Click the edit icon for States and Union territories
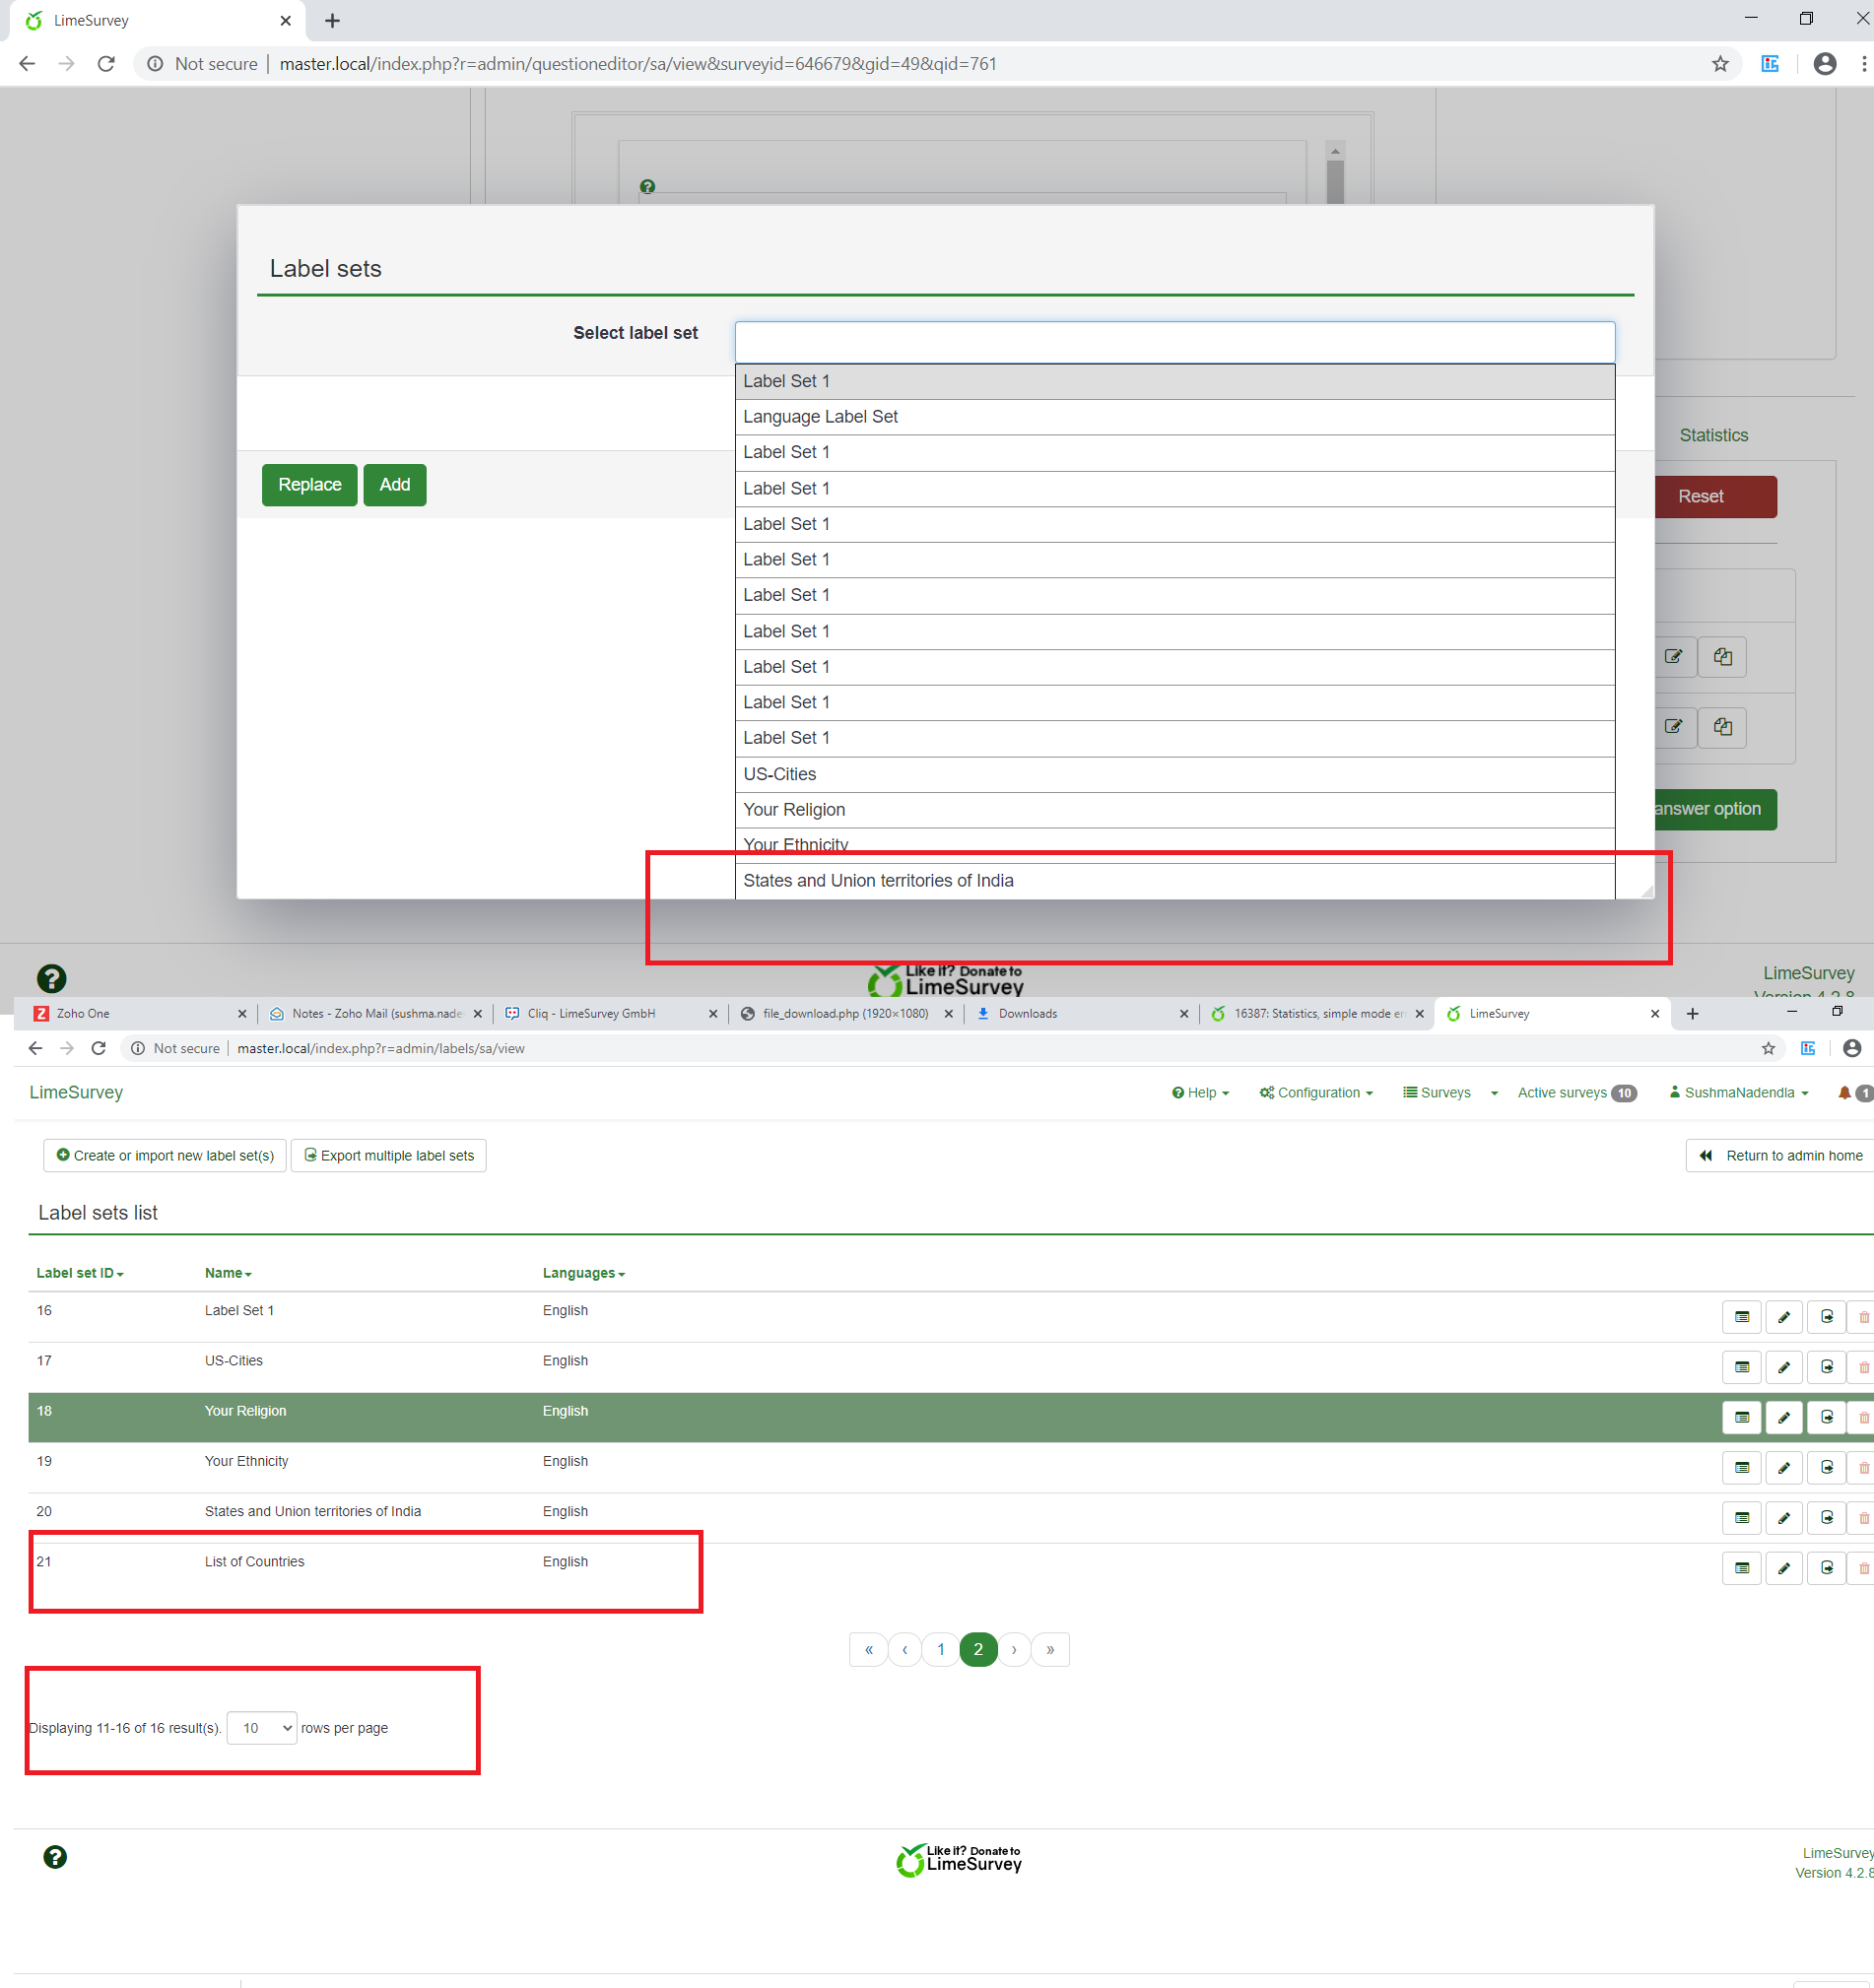 pyautogui.click(x=1783, y=1518)
